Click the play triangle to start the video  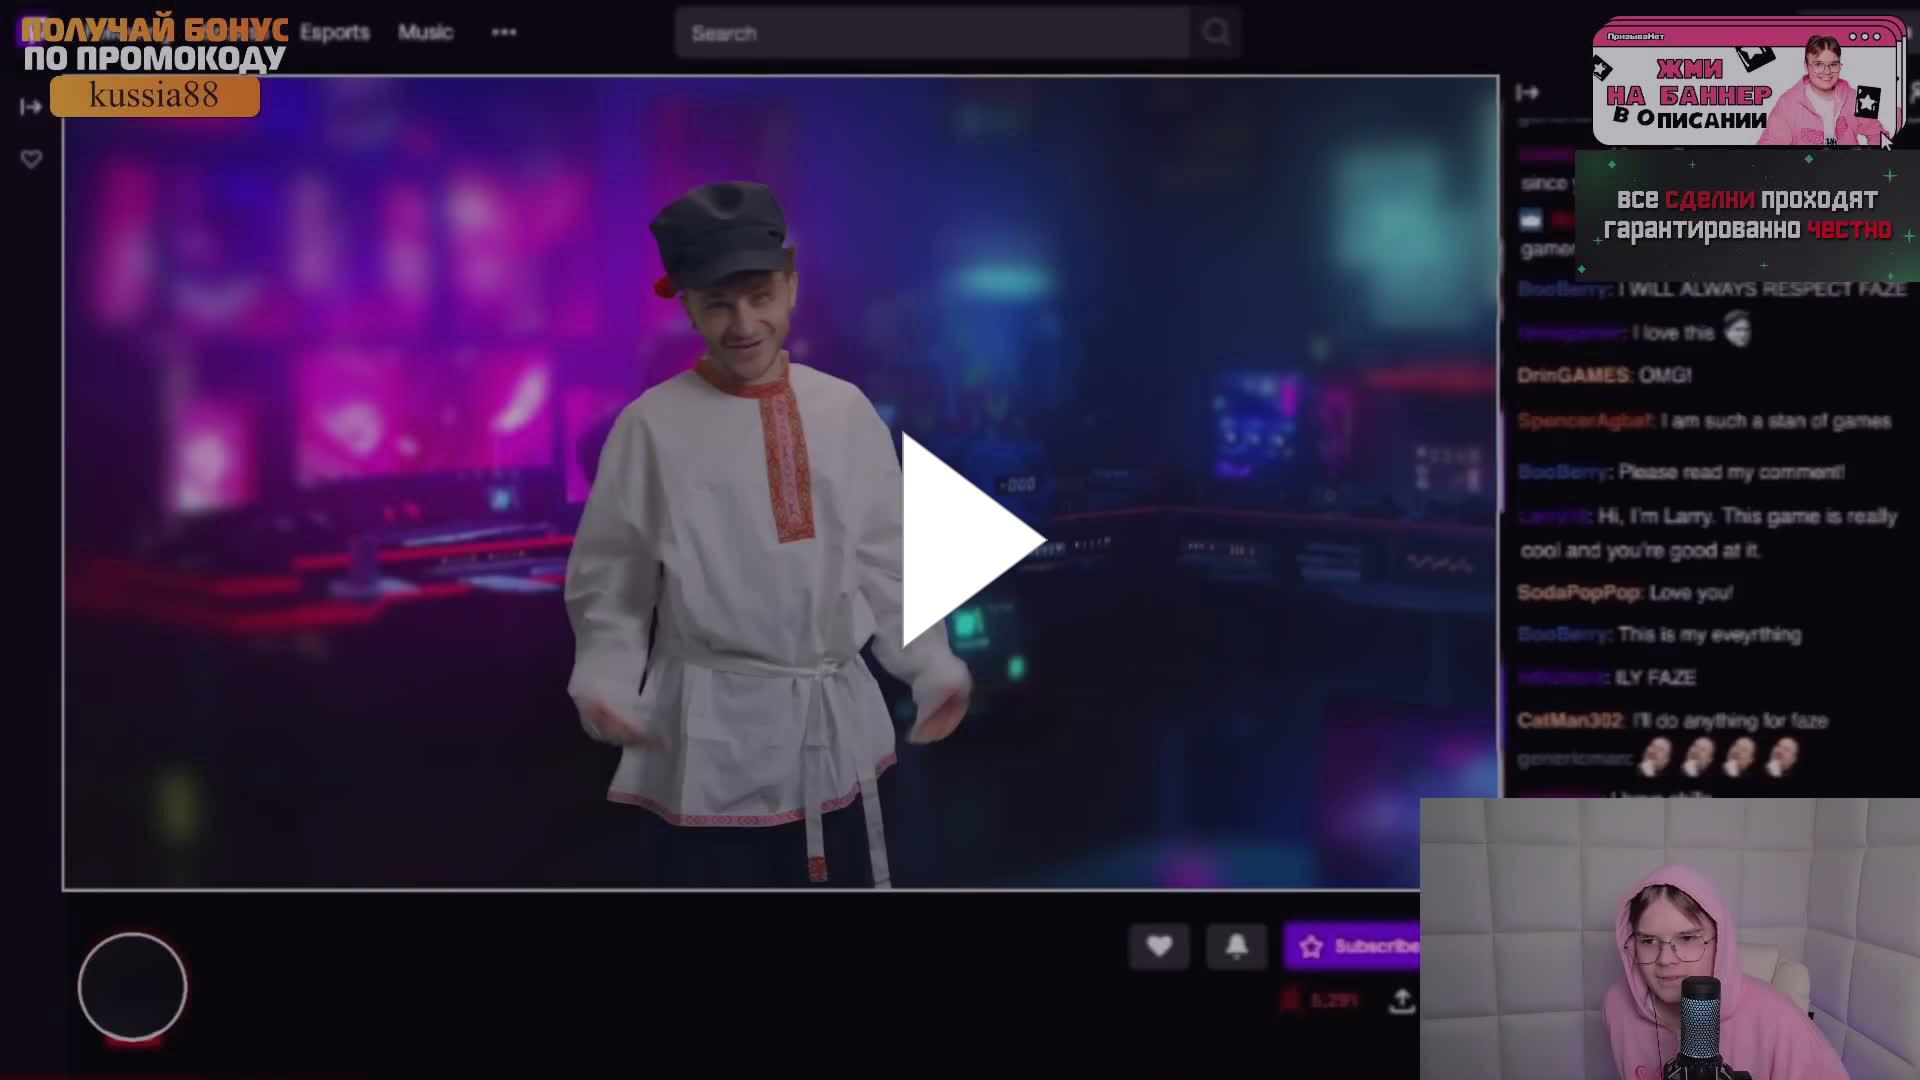coord(965,540)
